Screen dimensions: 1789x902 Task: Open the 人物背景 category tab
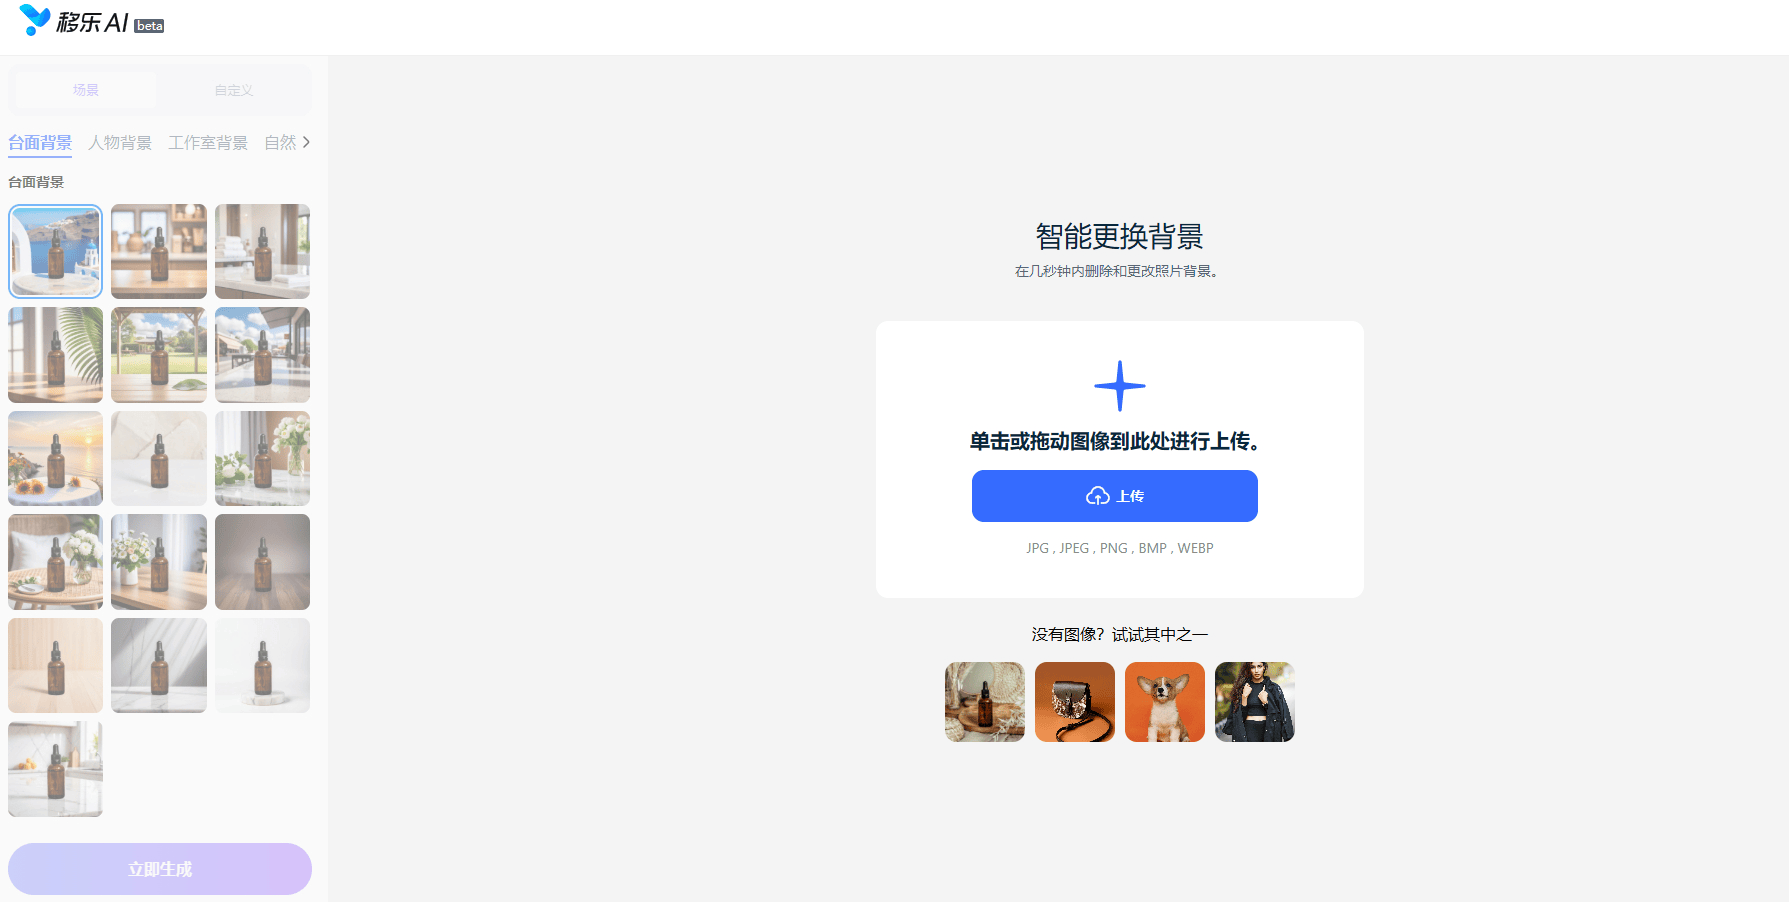tap(120, 143)
